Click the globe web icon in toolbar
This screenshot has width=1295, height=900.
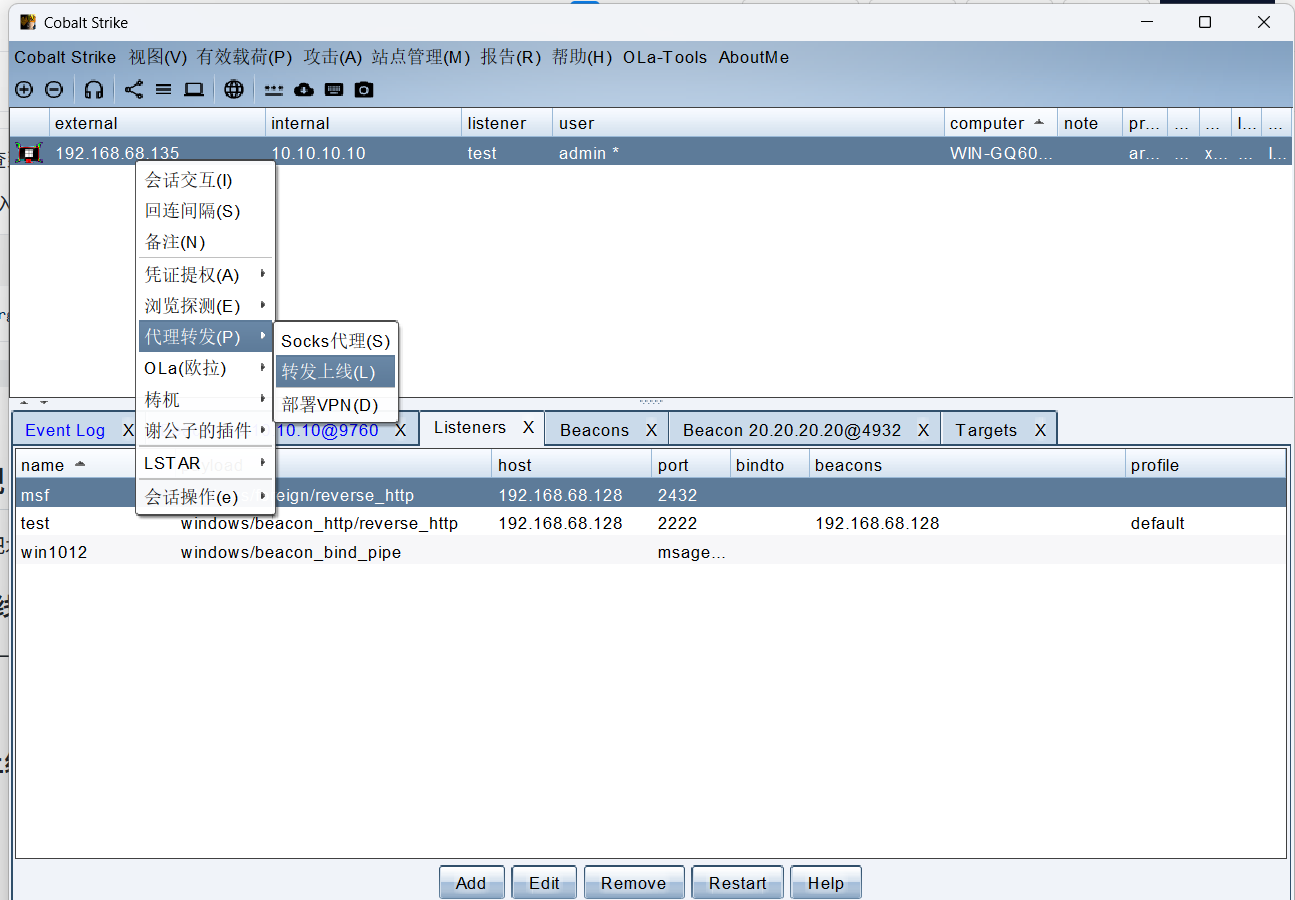234,90
